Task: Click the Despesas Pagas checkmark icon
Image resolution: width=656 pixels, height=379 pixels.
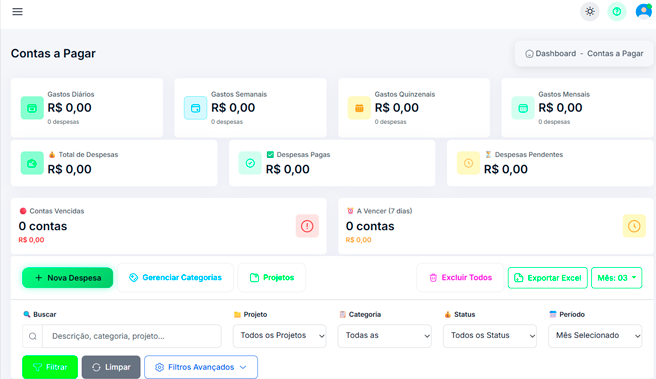Action: click(x=250, y=163)
